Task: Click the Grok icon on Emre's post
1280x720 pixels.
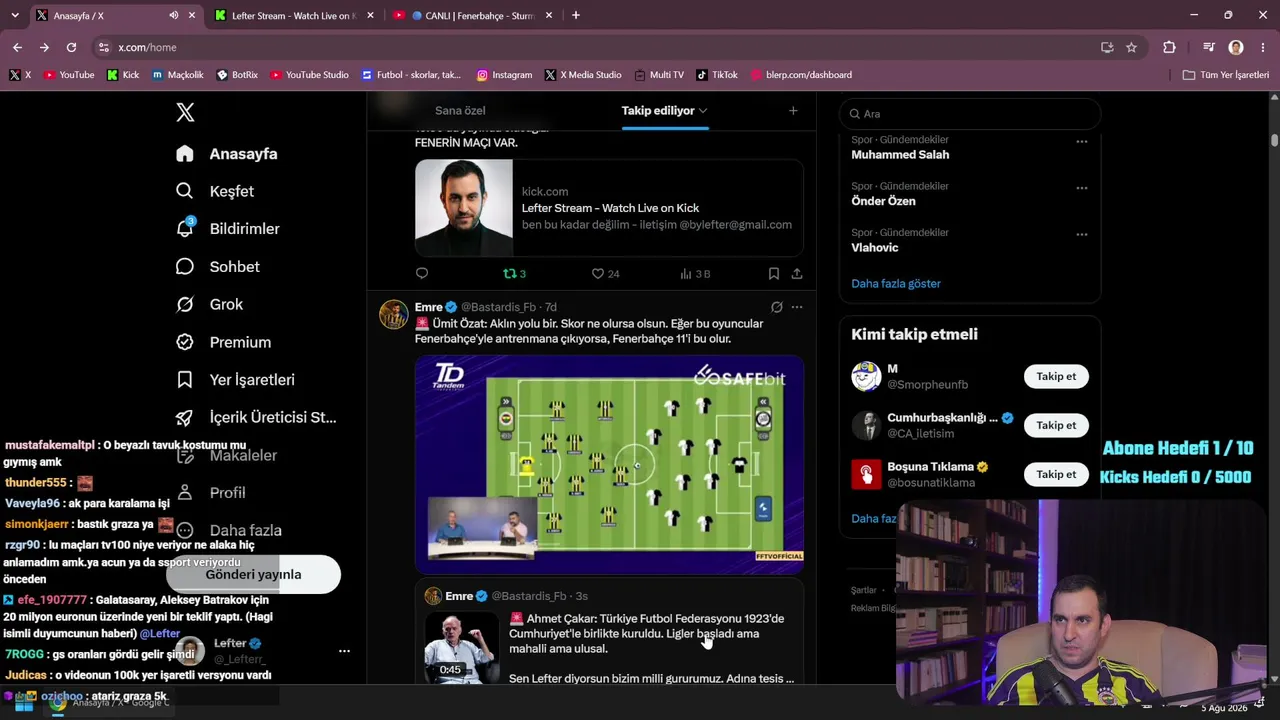Action: click(x=777, y=307)
